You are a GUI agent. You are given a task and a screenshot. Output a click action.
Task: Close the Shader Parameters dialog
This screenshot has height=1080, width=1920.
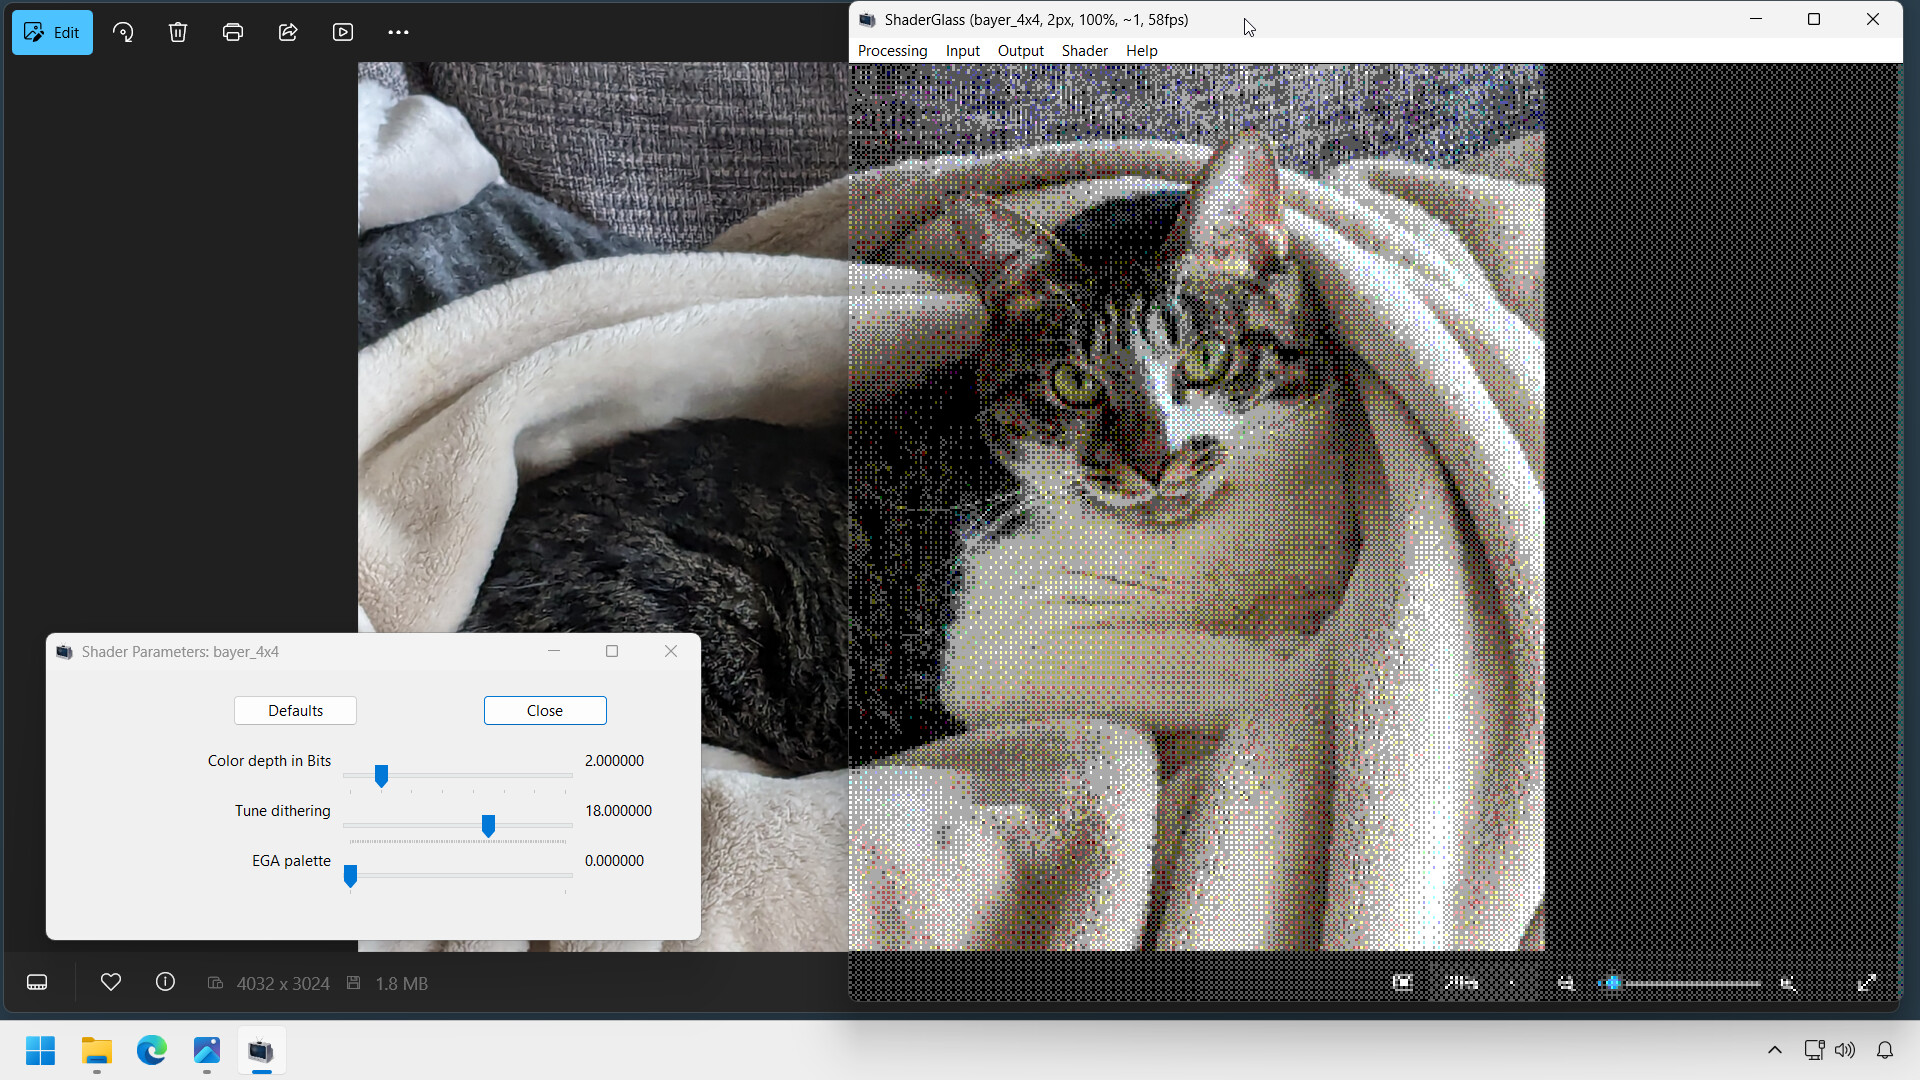tap(670, 651)
